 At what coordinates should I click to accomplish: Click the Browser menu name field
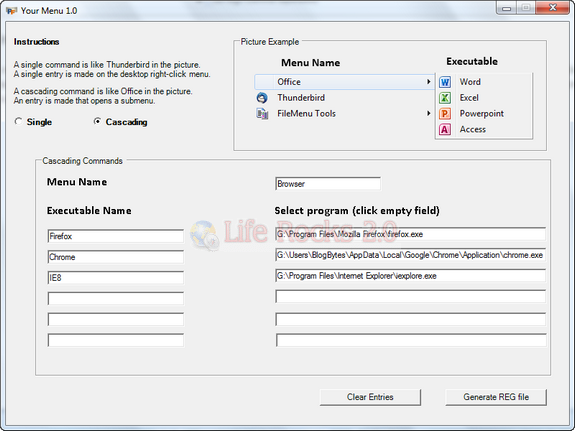(328, 183)
